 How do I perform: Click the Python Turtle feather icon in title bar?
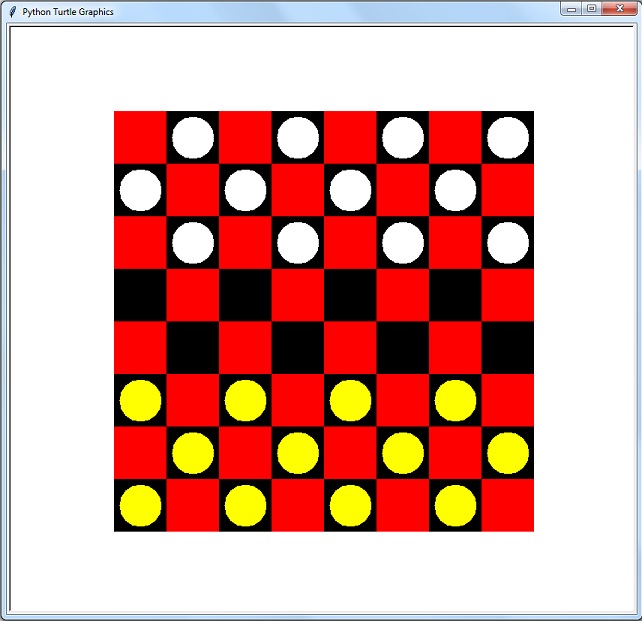coord(13,12)
